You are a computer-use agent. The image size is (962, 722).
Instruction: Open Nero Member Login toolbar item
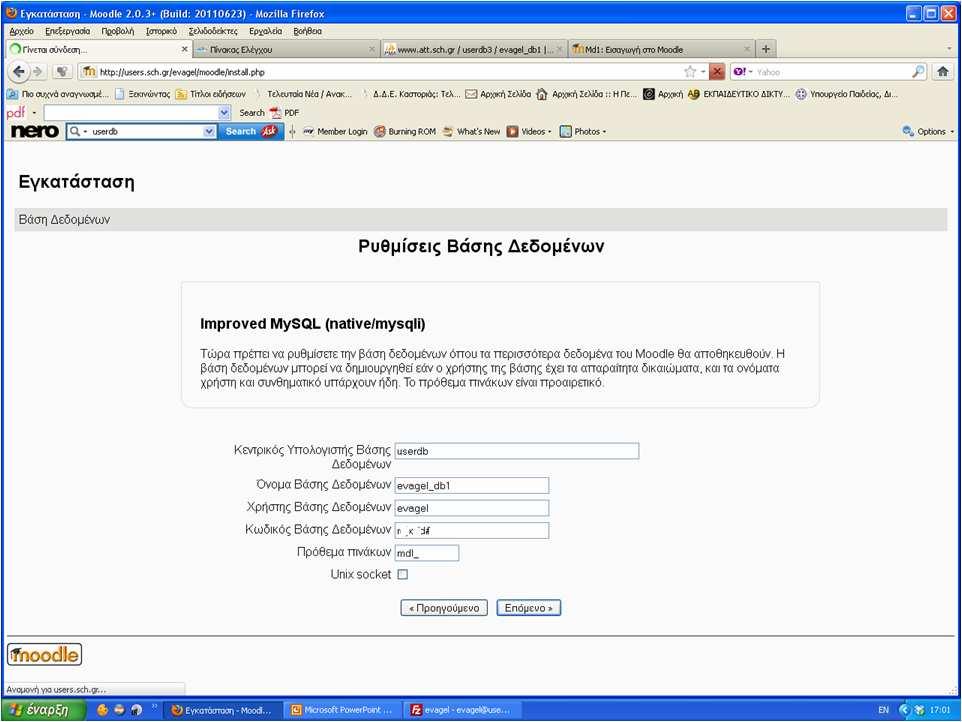coord(335,131)
